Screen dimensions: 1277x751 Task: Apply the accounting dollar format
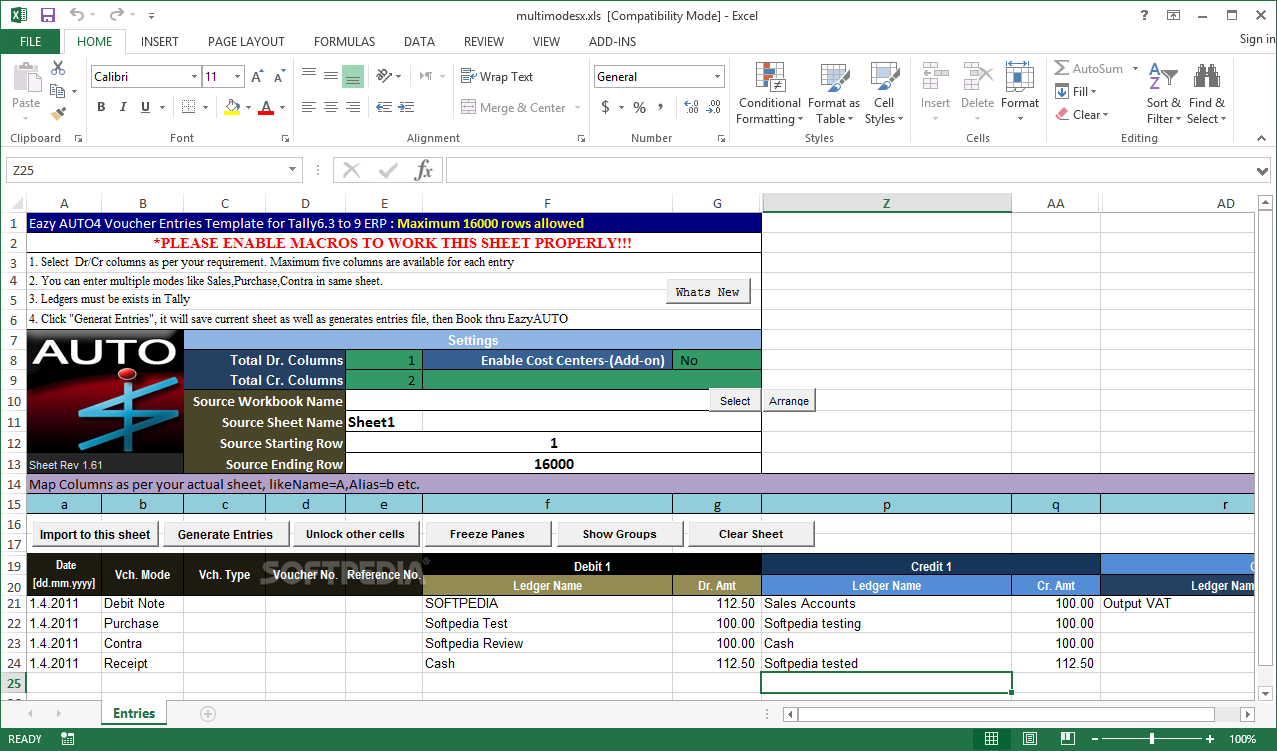tap(605, 107)
